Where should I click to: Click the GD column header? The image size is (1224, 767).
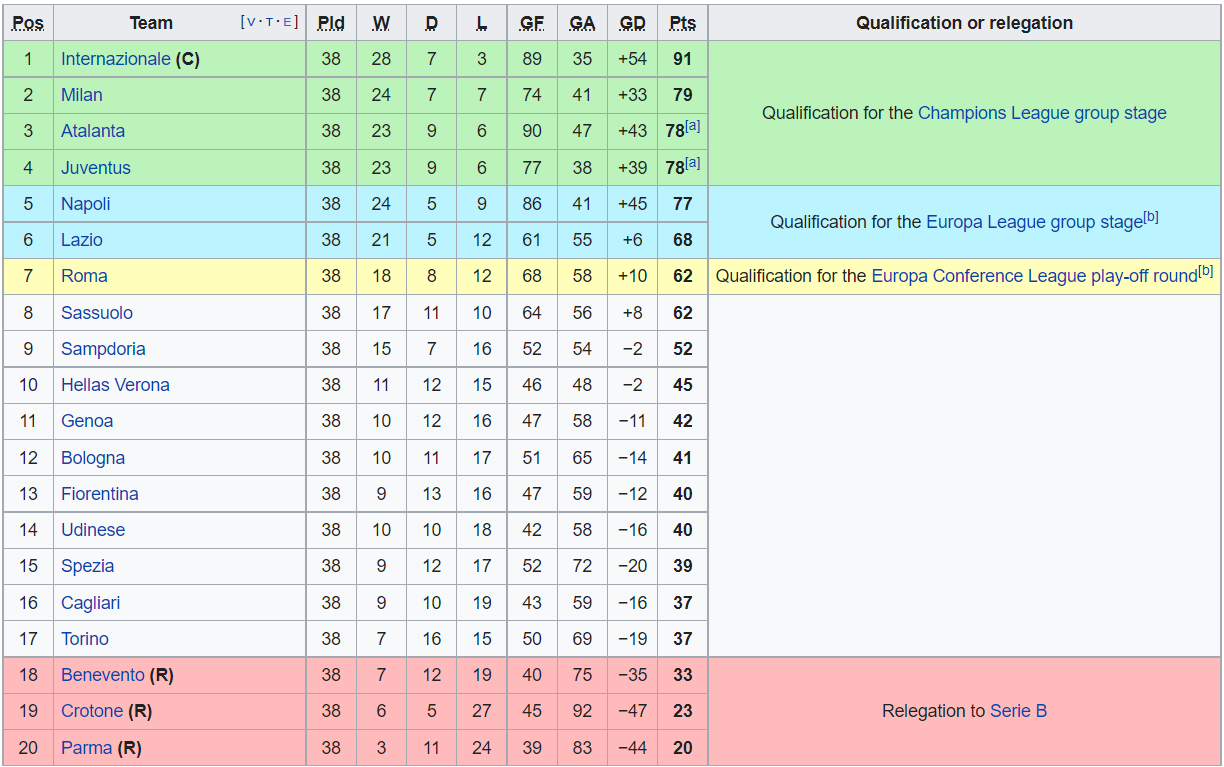coord(632,23)
